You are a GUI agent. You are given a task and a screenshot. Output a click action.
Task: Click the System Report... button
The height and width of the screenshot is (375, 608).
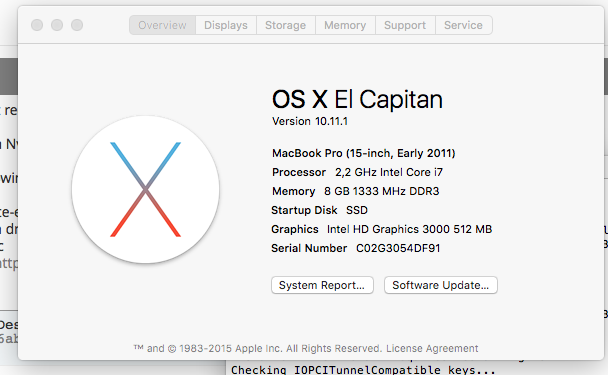coord(322,285)
